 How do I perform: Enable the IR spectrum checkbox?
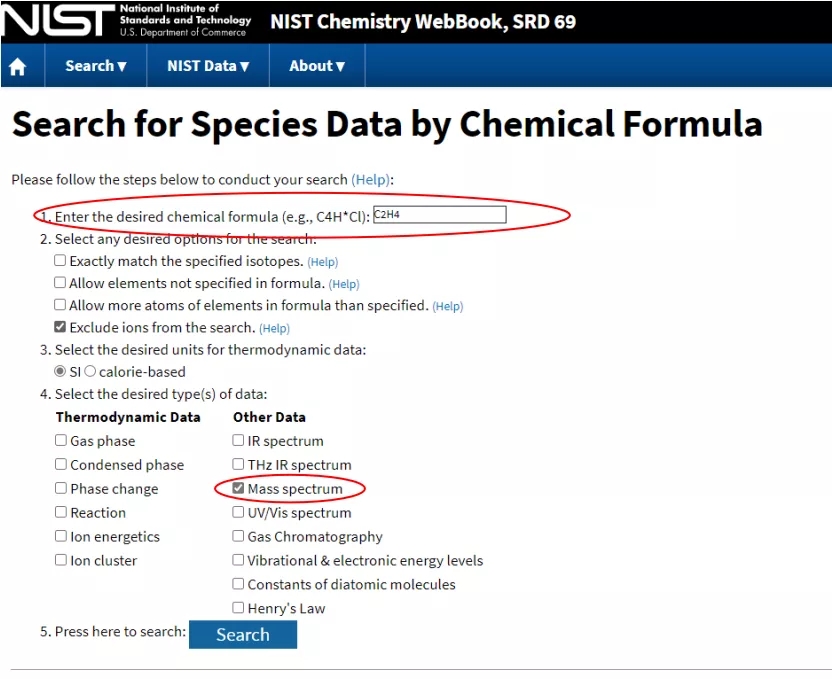coord(238,441)
